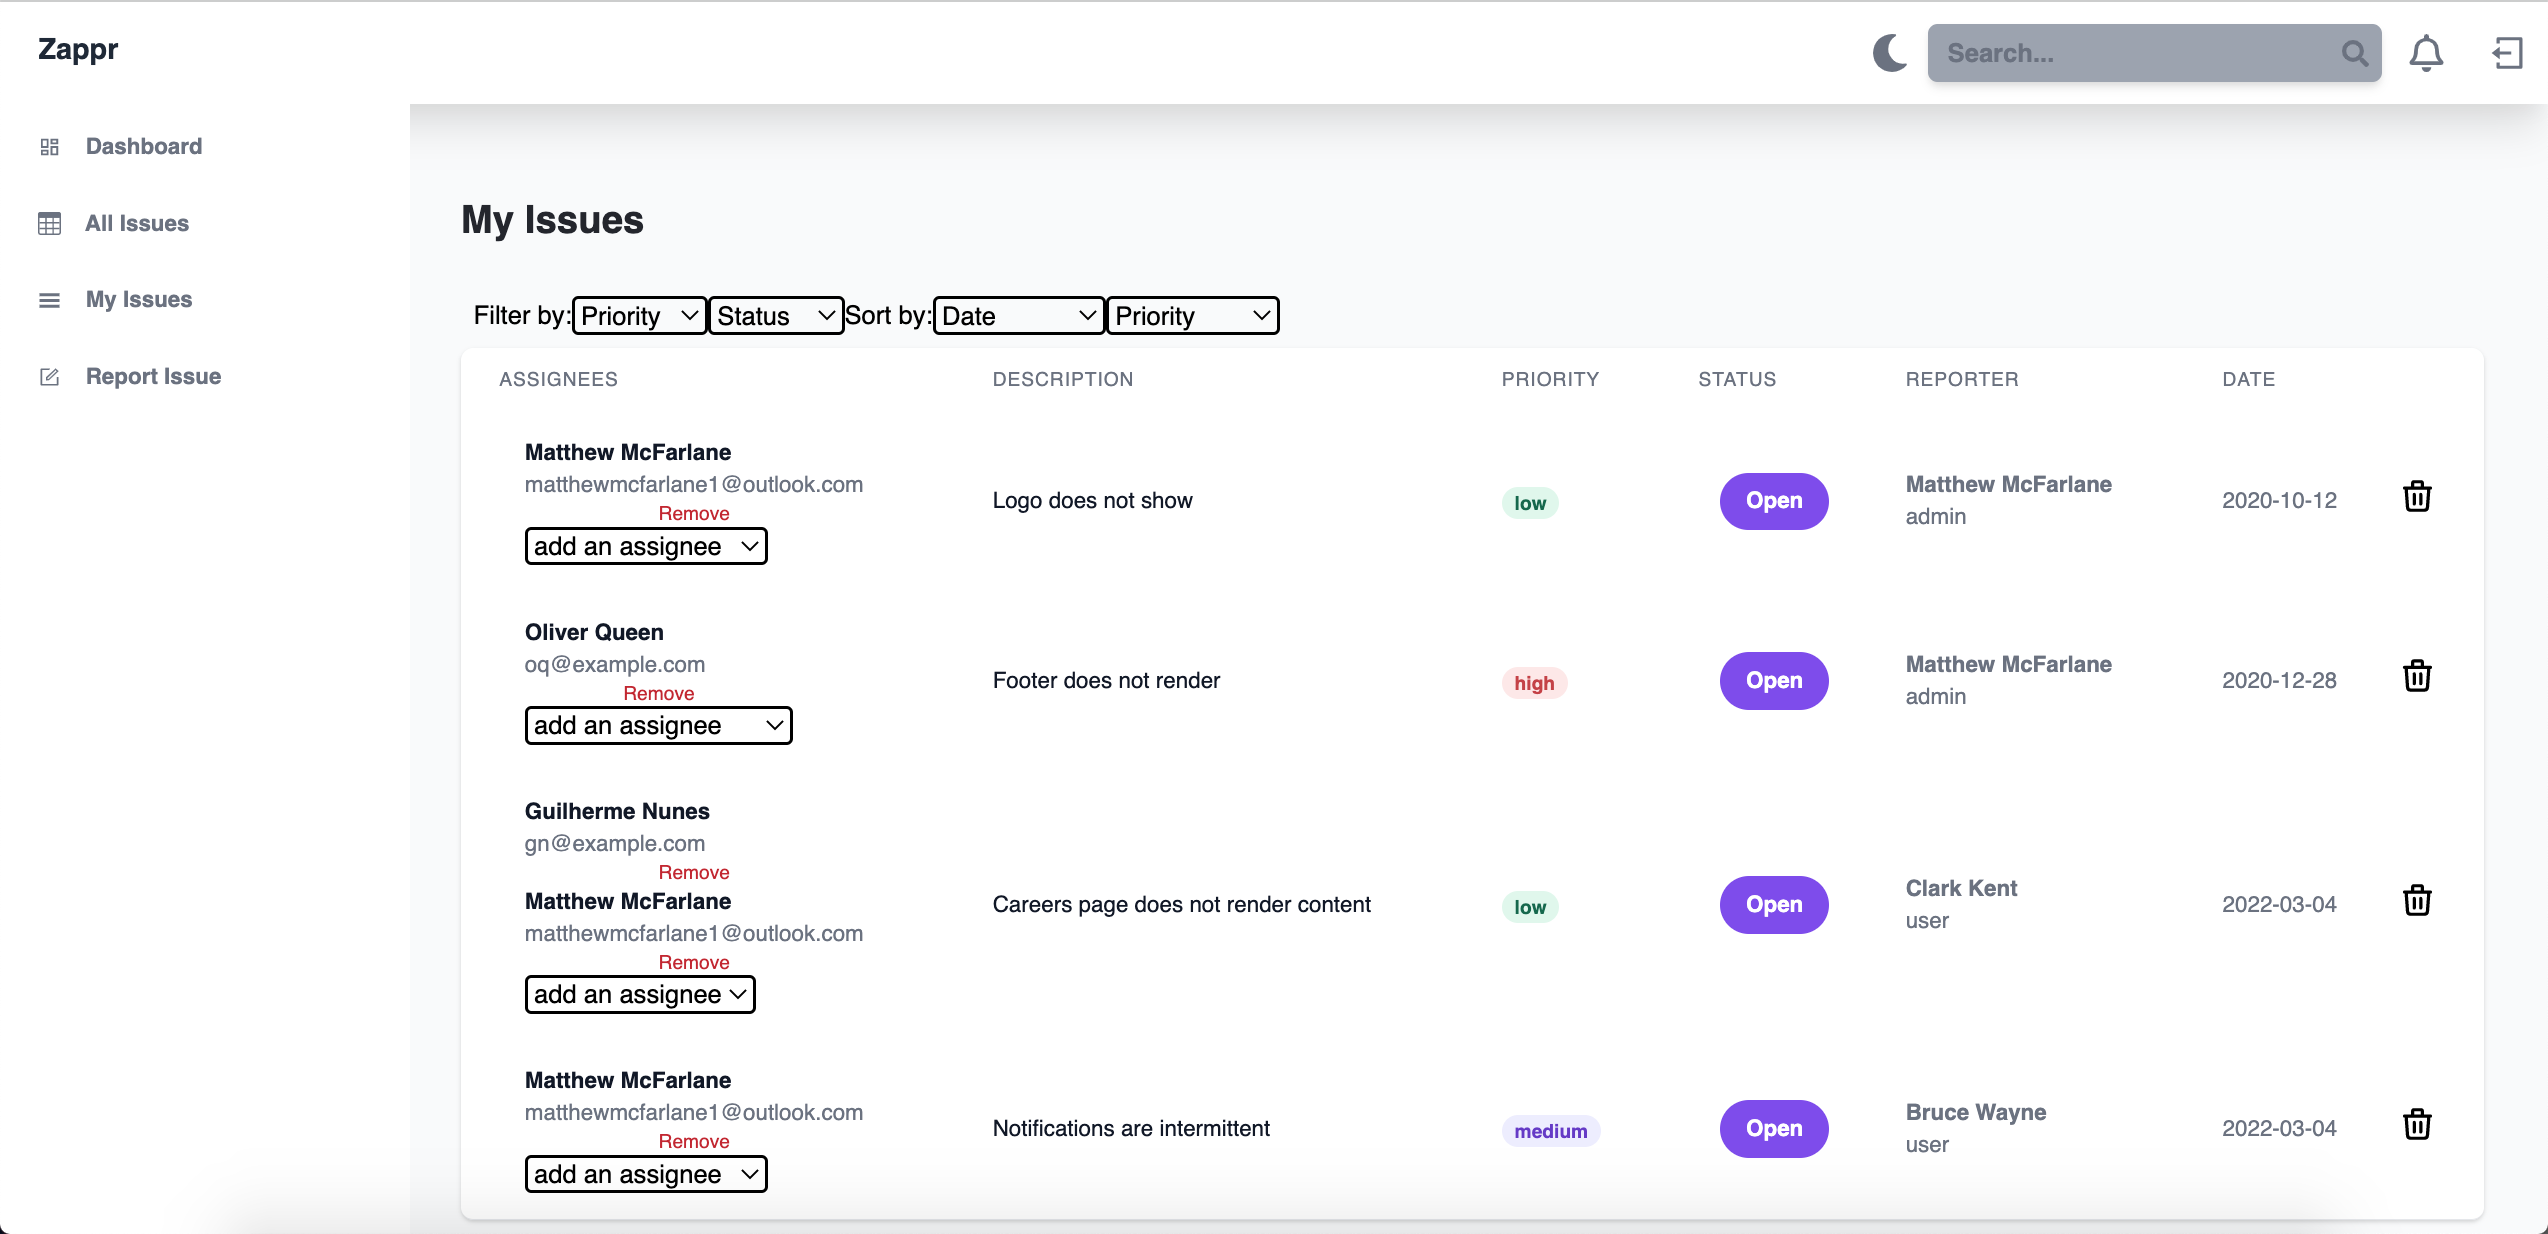Click the All Issues sidebar icon
Screen dimensions: 2548x1234
49,223
